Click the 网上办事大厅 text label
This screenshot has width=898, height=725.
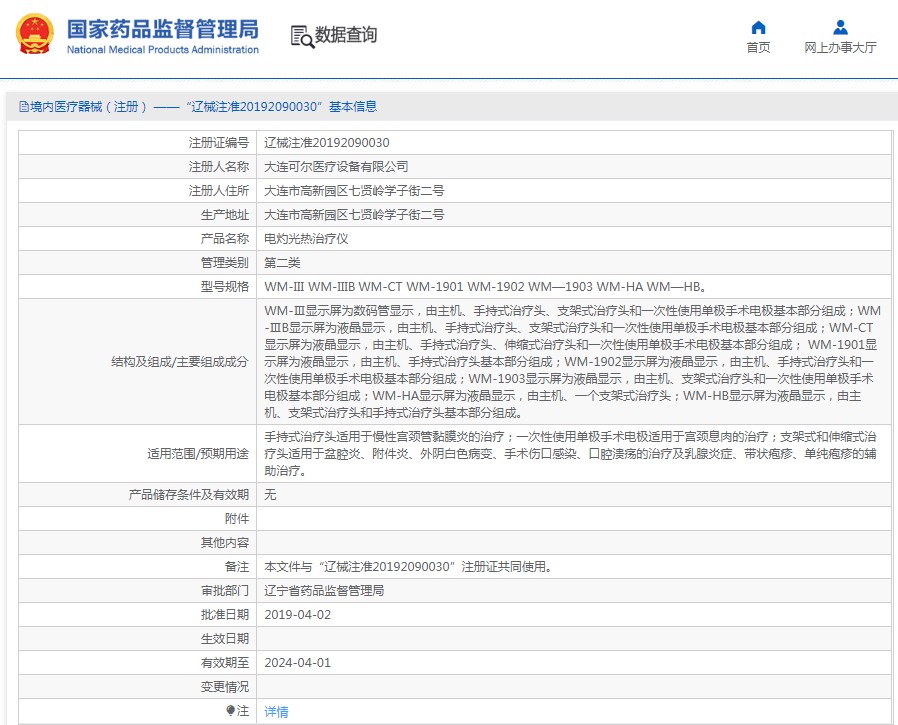tap(840, 48)
